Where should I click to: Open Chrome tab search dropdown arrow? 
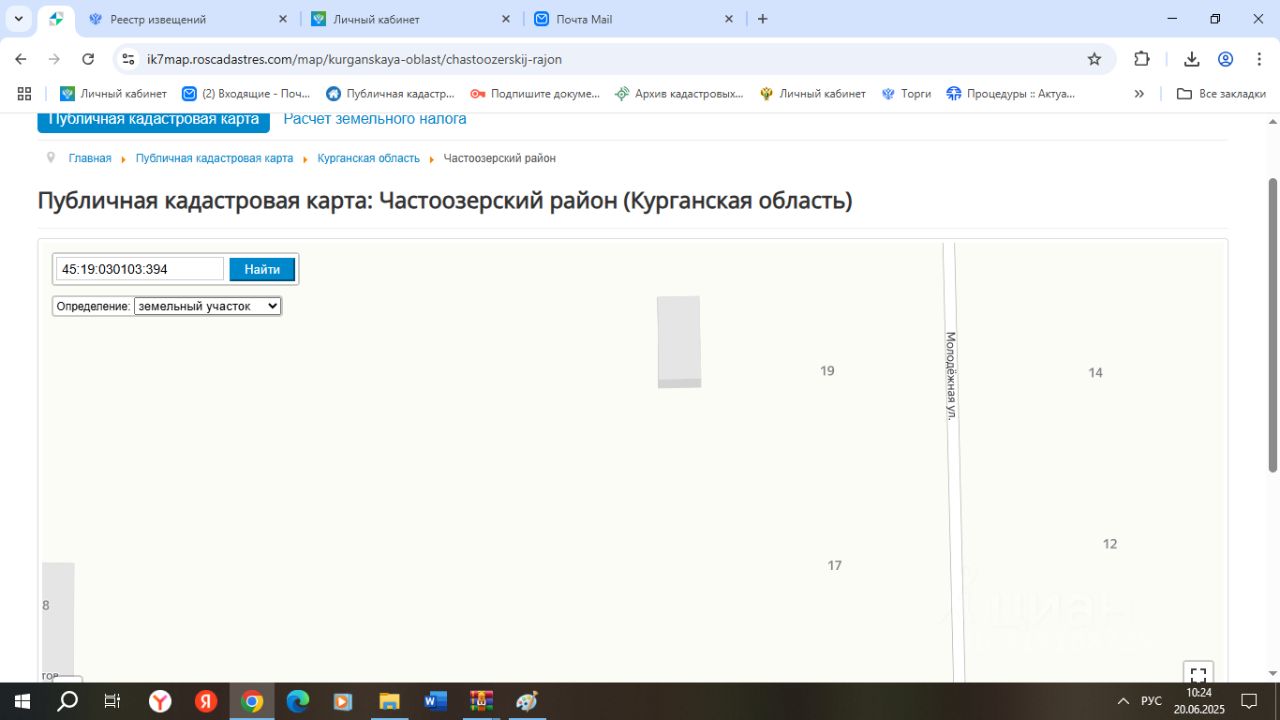click(18, 19)
